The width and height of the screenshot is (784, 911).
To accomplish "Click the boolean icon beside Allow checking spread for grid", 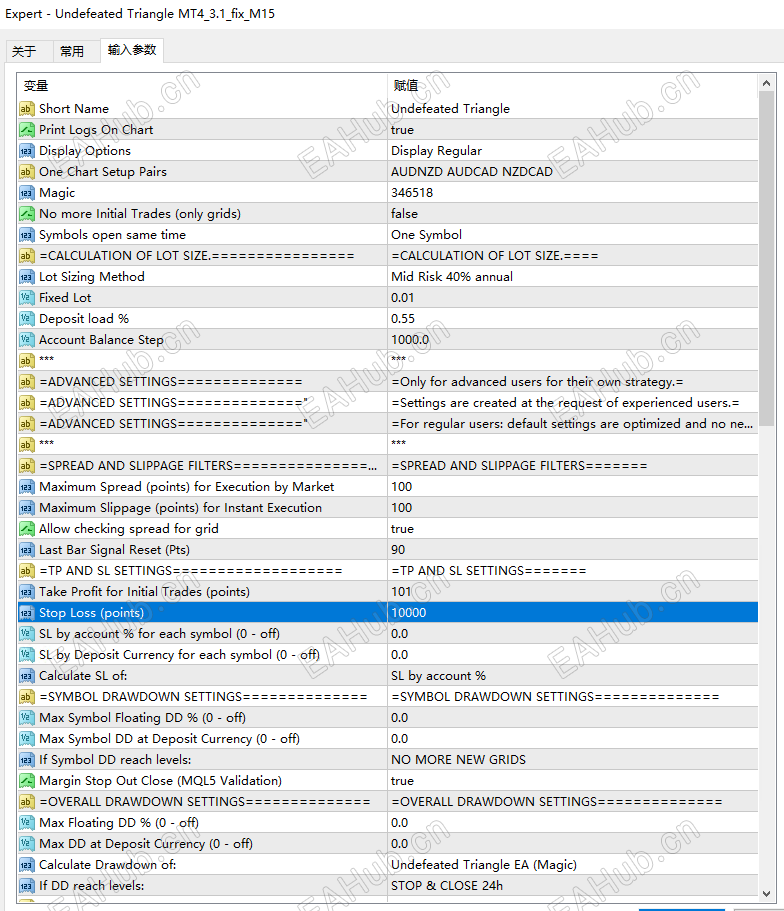I will tap(27, 529).
